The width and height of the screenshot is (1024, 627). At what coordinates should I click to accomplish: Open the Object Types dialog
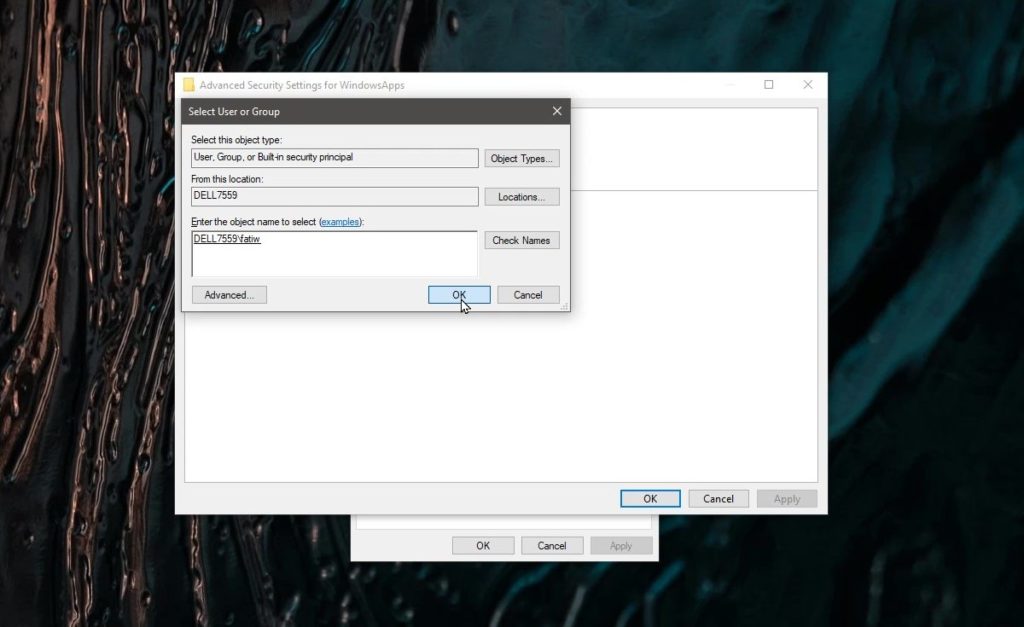point(521,157)
